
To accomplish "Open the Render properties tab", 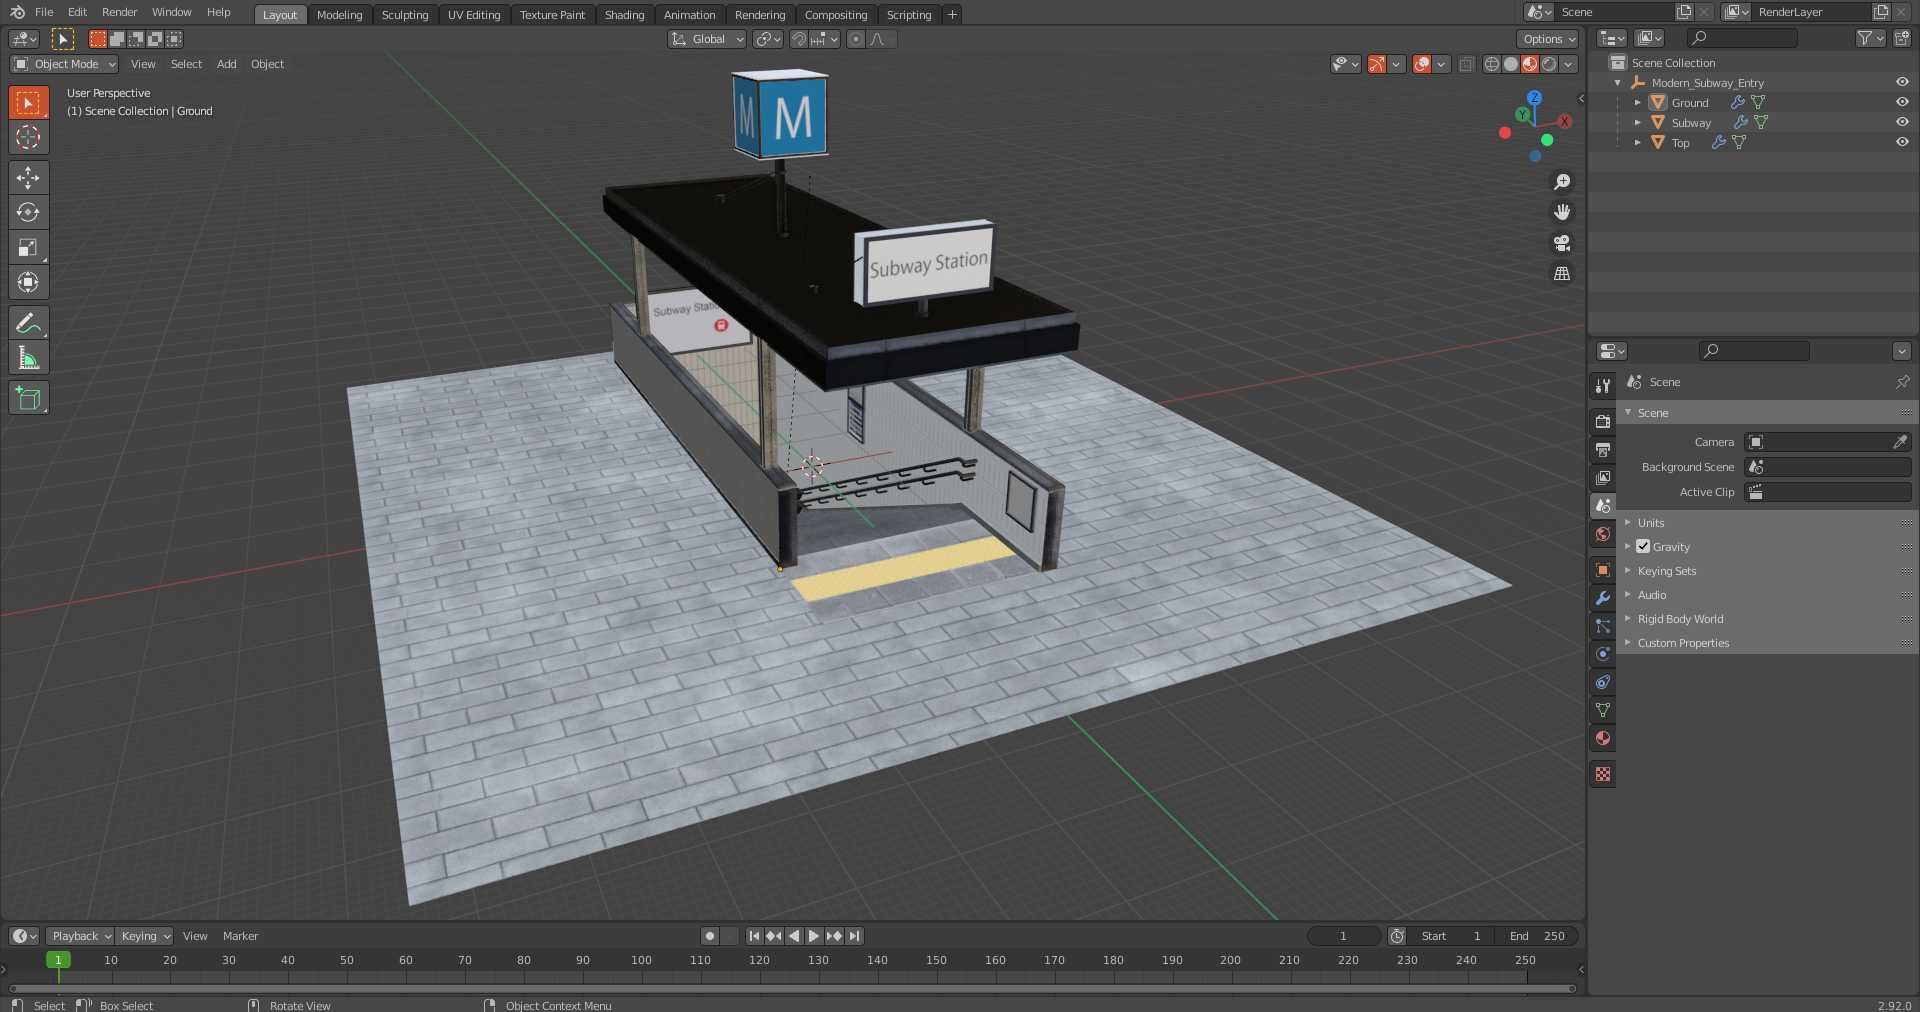I will click(1603, 422).
